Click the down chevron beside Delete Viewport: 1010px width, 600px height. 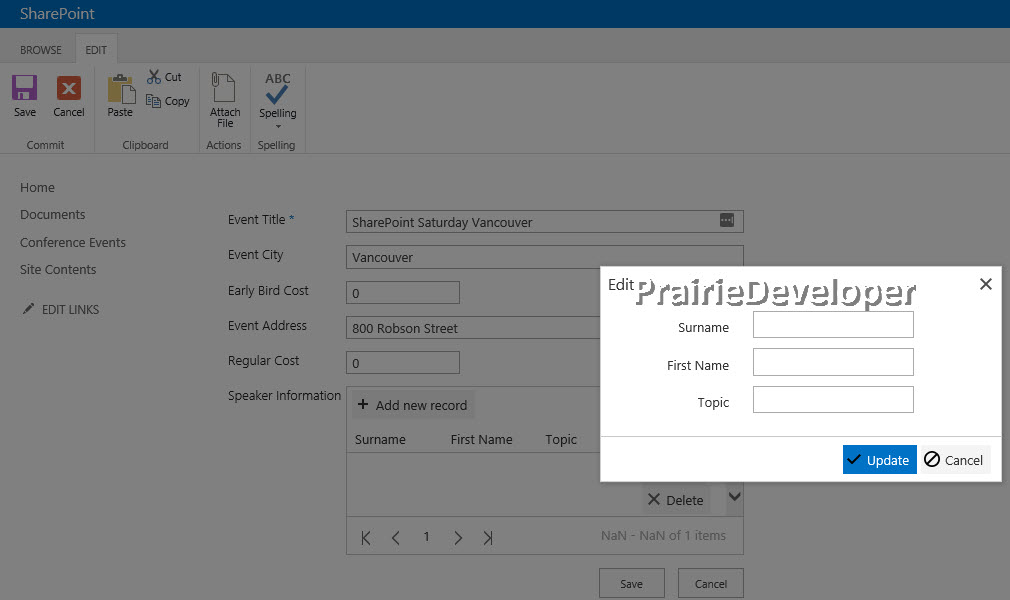pos(734,497)
